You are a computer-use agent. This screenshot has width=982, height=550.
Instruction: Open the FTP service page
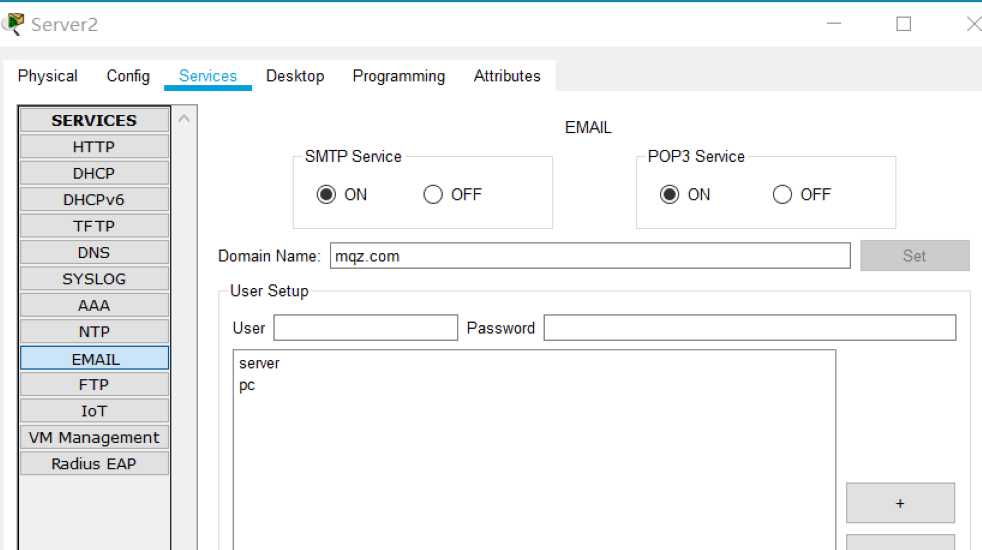pyautogui.click(x=95, y=384)
